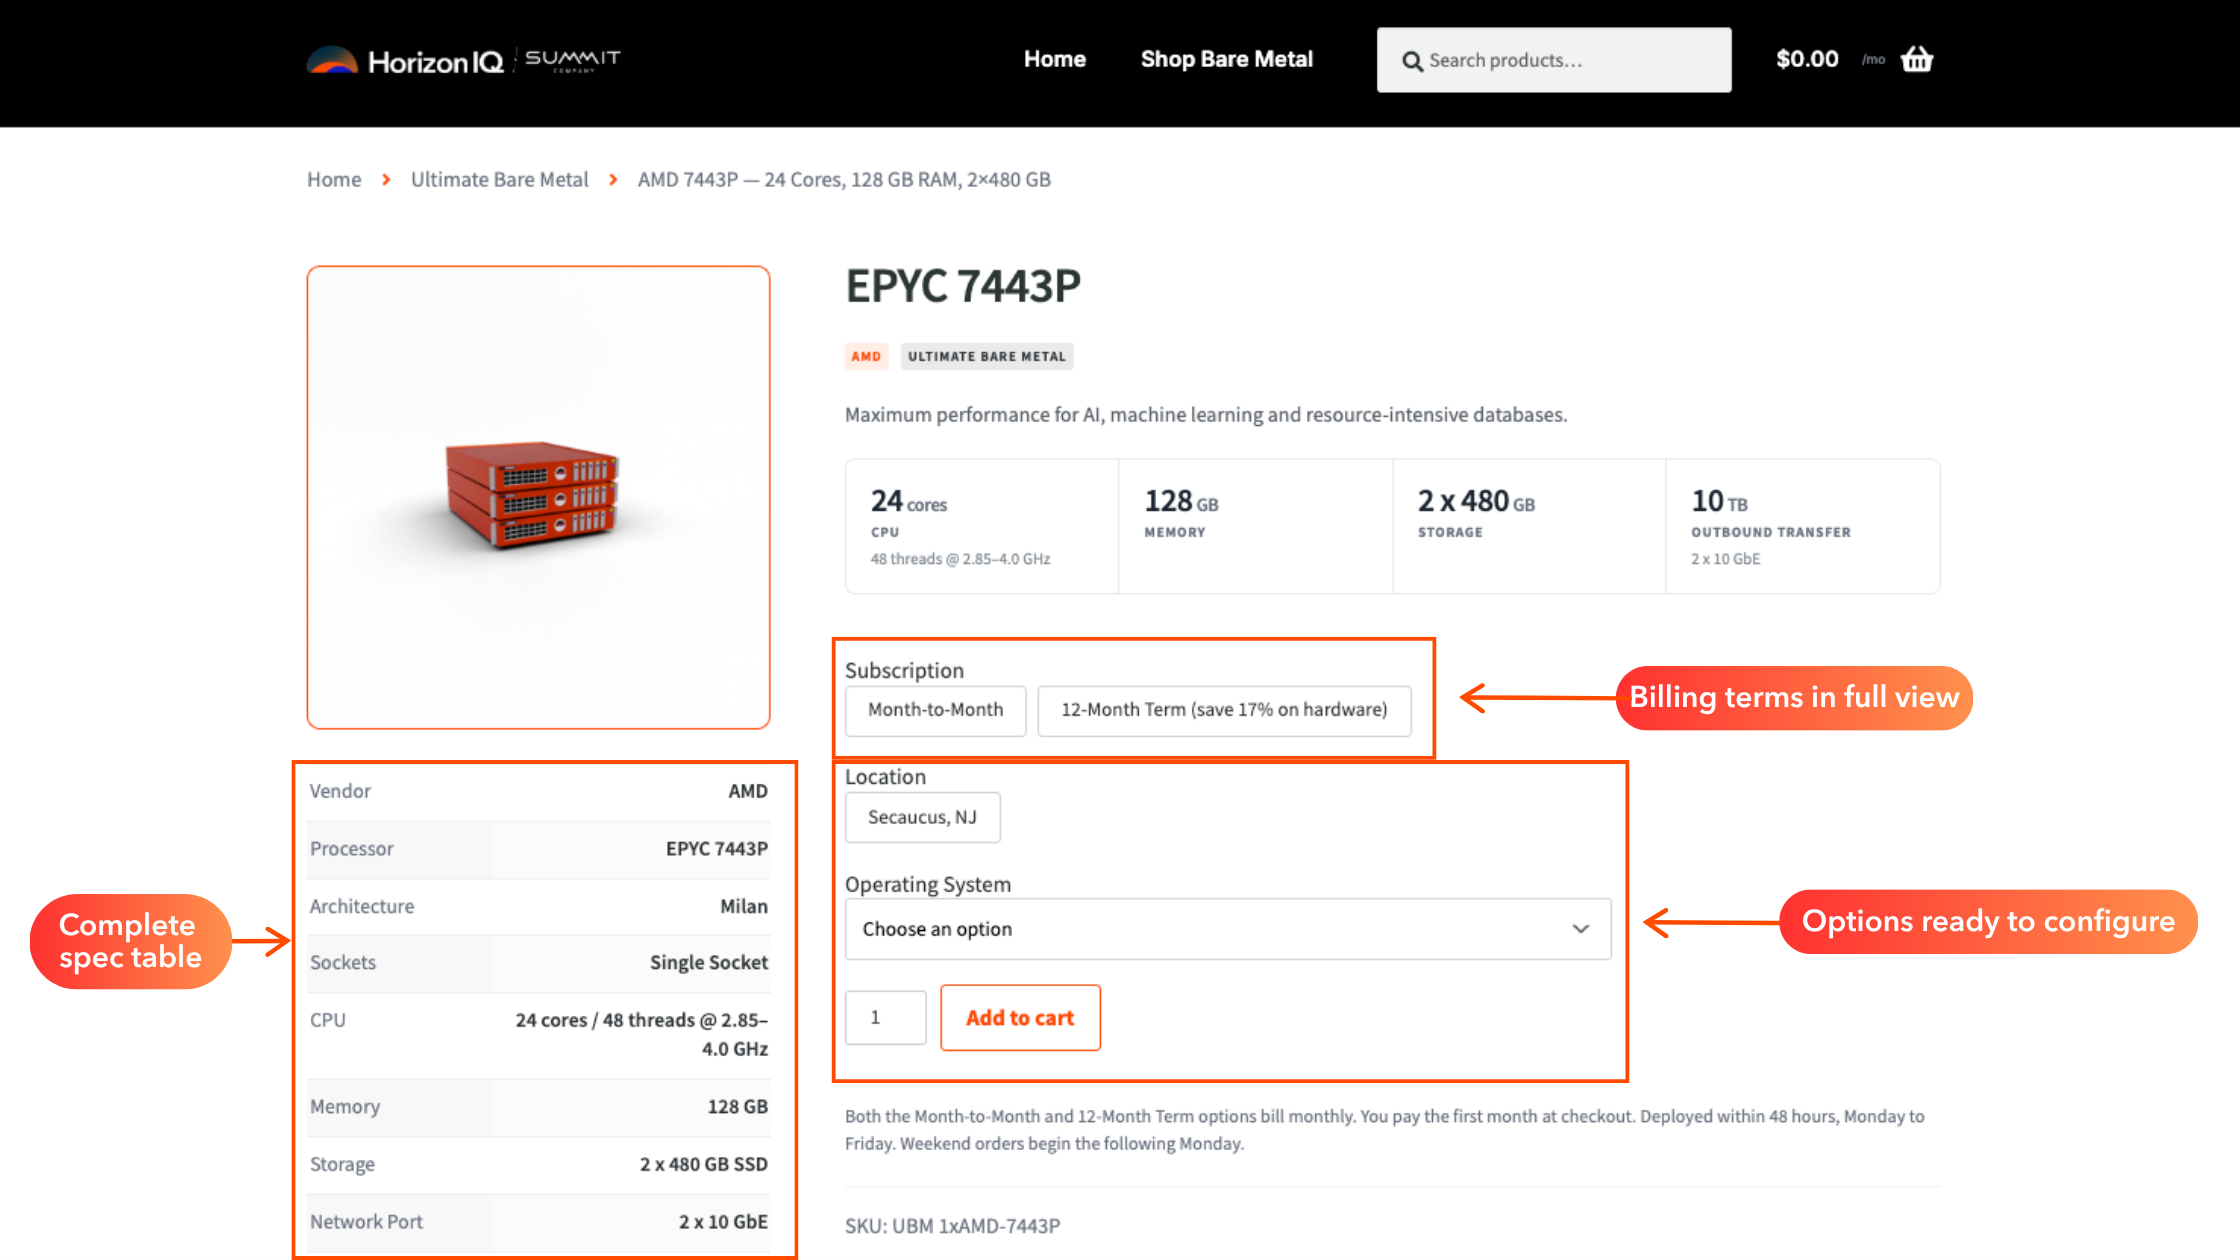Click the 2 x 480 GB SSD value
This screenshot has width=2240, height=1260.
(703, 1164)
